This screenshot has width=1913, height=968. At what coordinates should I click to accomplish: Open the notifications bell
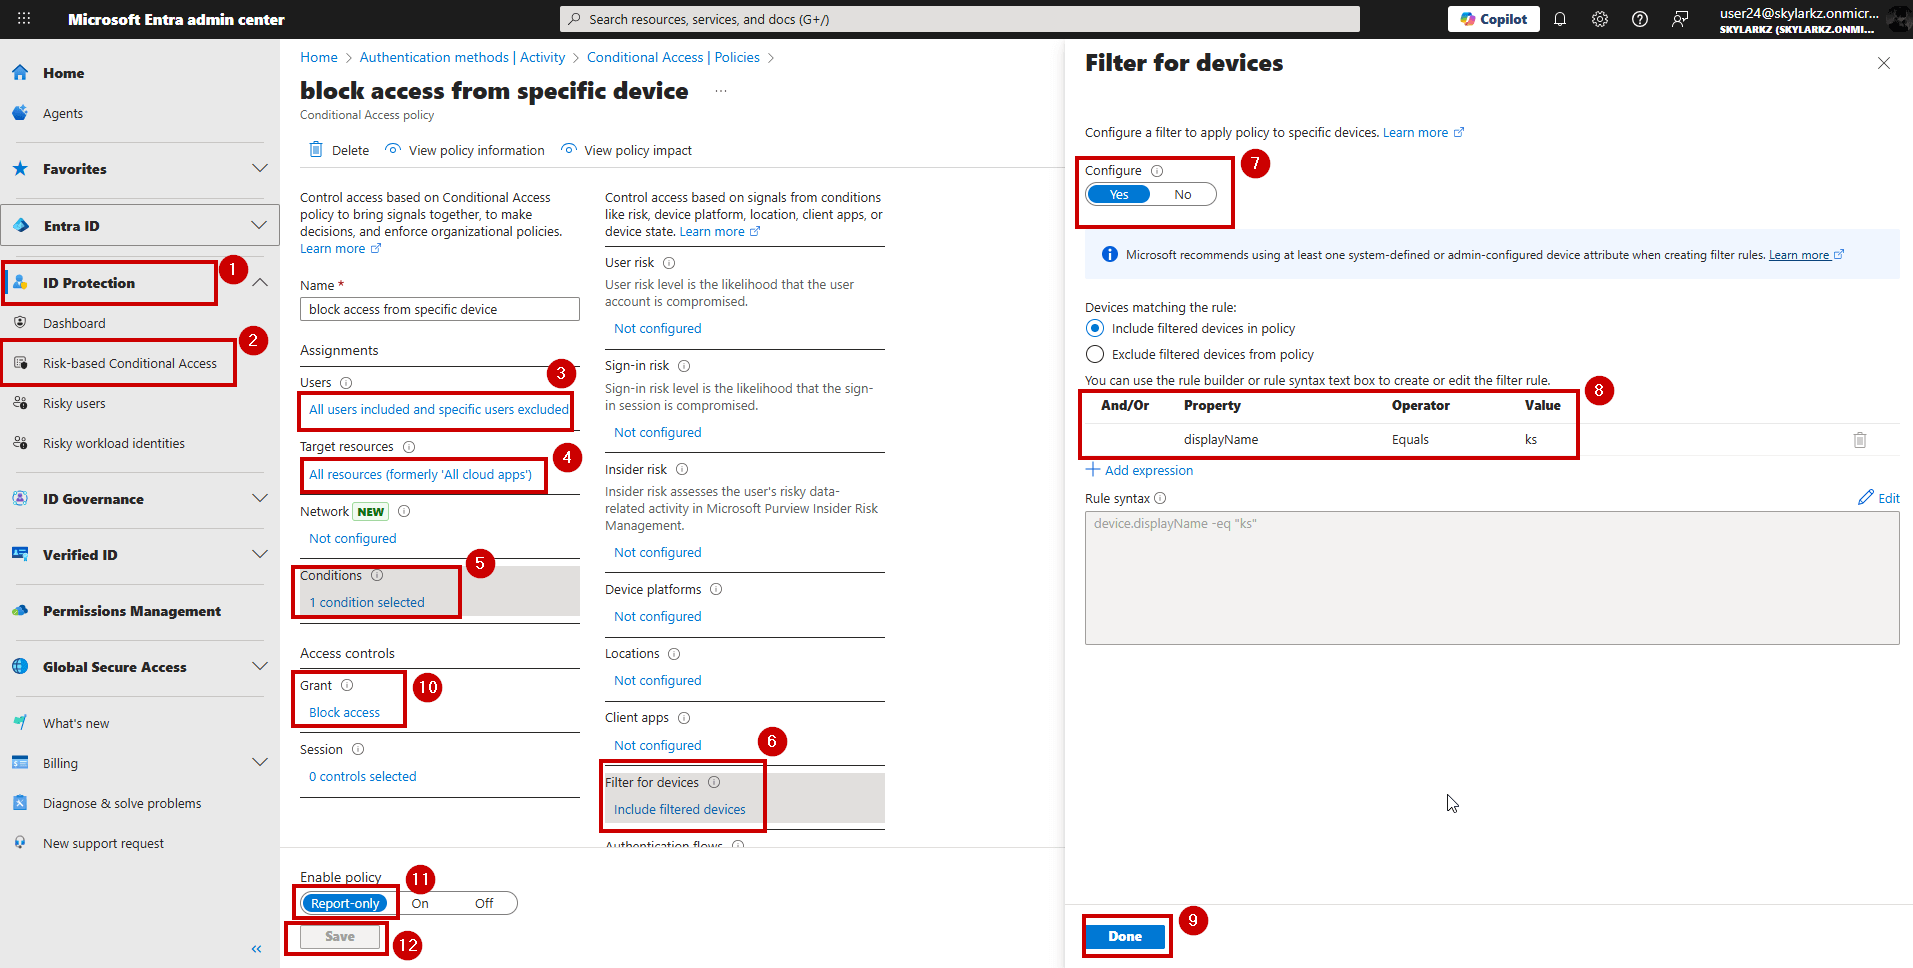click(1560, 18)
